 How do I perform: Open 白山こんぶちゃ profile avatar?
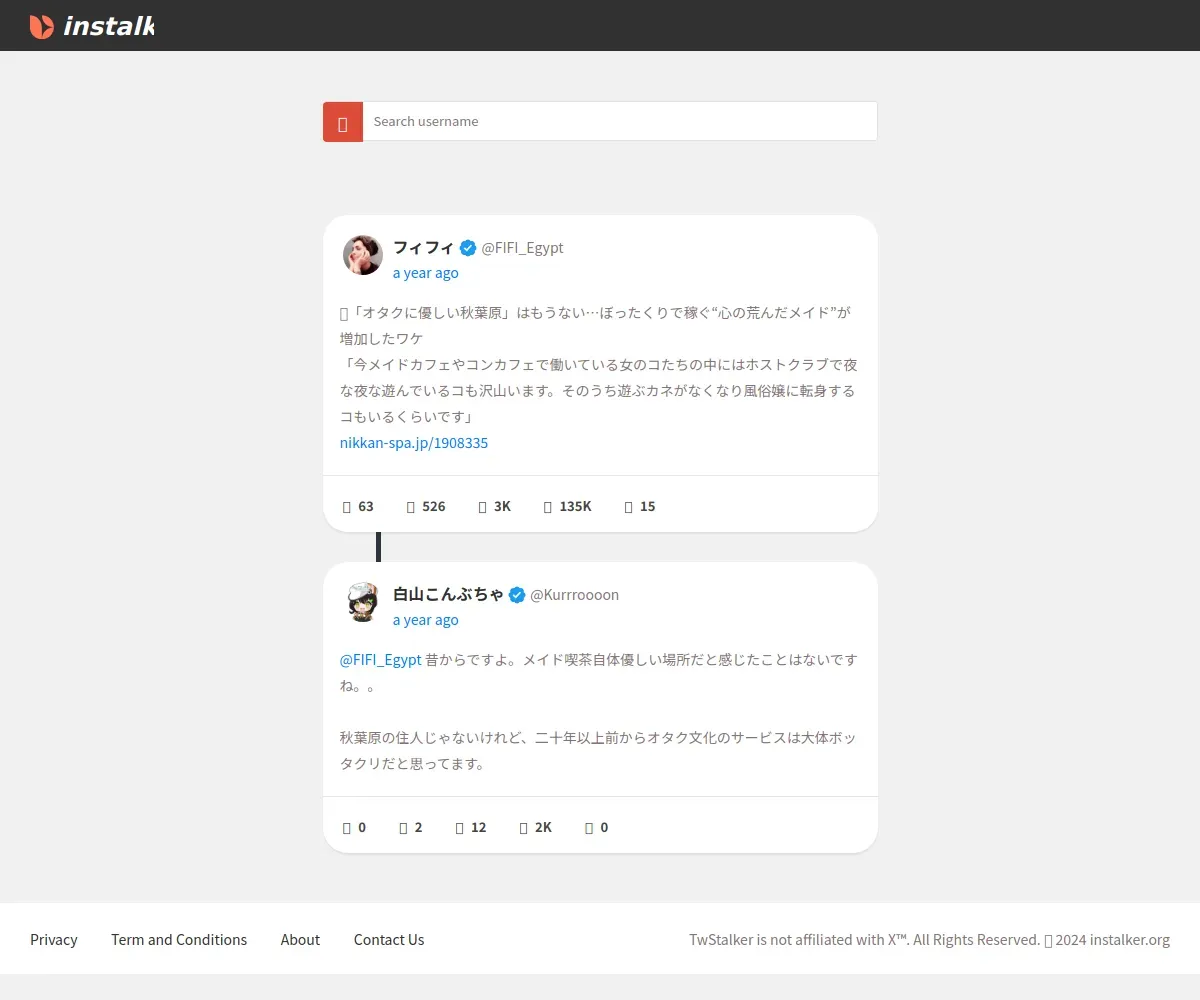(363, 602)
